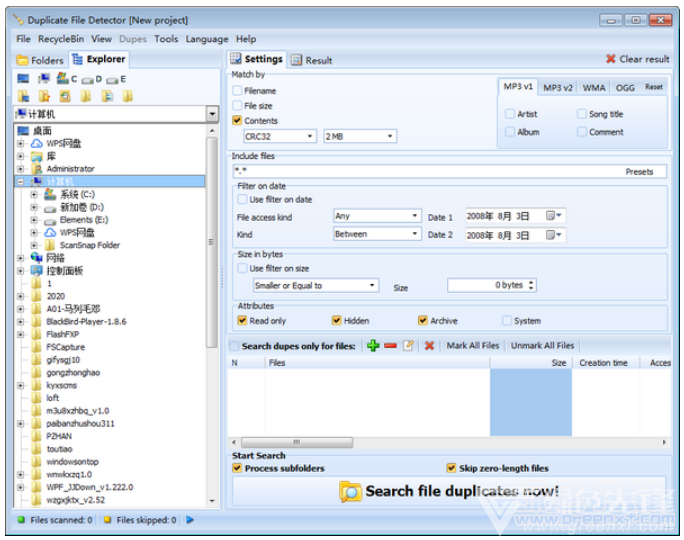The height and width of the screenshot is (540, 684).
Task: Click the My Computer shortcut icon
Action: click(44, 79)
